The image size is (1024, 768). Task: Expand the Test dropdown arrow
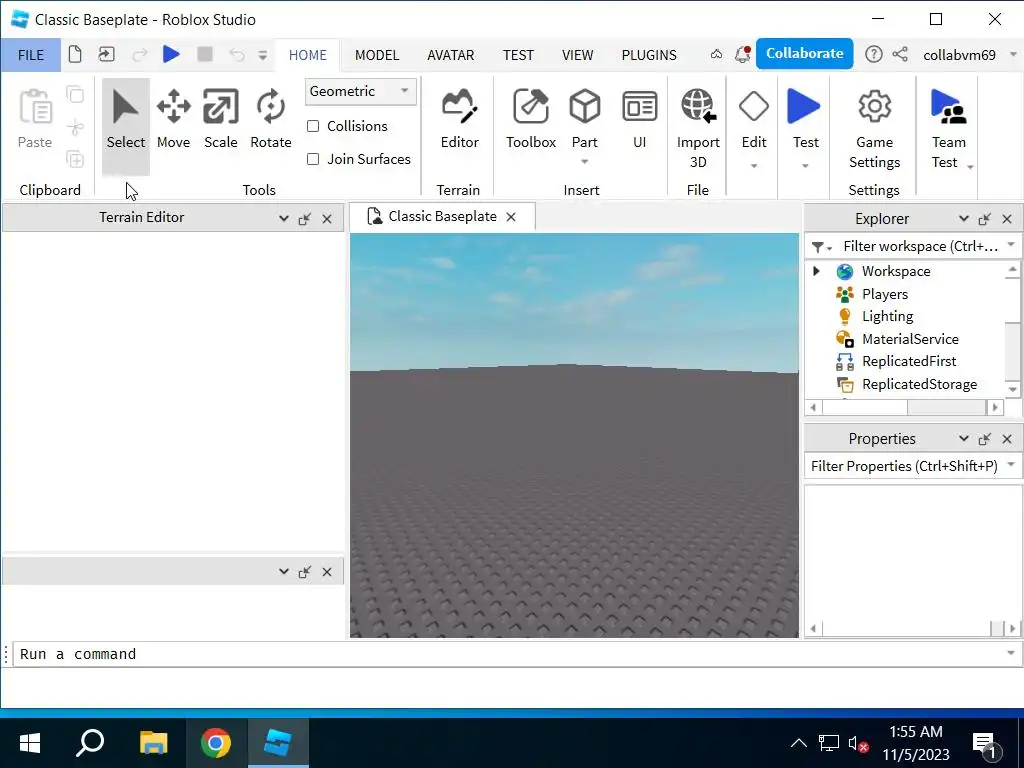click(x=805, y=165)
